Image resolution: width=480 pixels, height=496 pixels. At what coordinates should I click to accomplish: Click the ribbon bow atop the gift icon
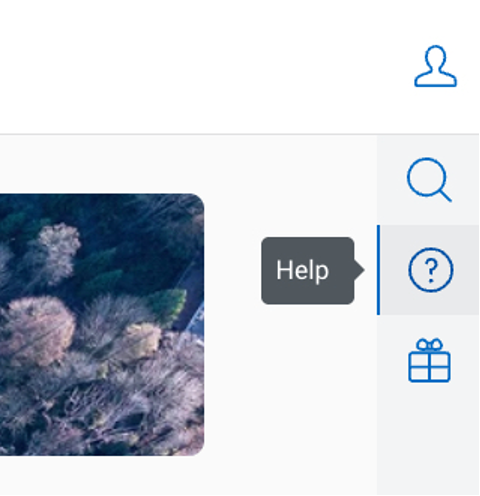point(430,344)
